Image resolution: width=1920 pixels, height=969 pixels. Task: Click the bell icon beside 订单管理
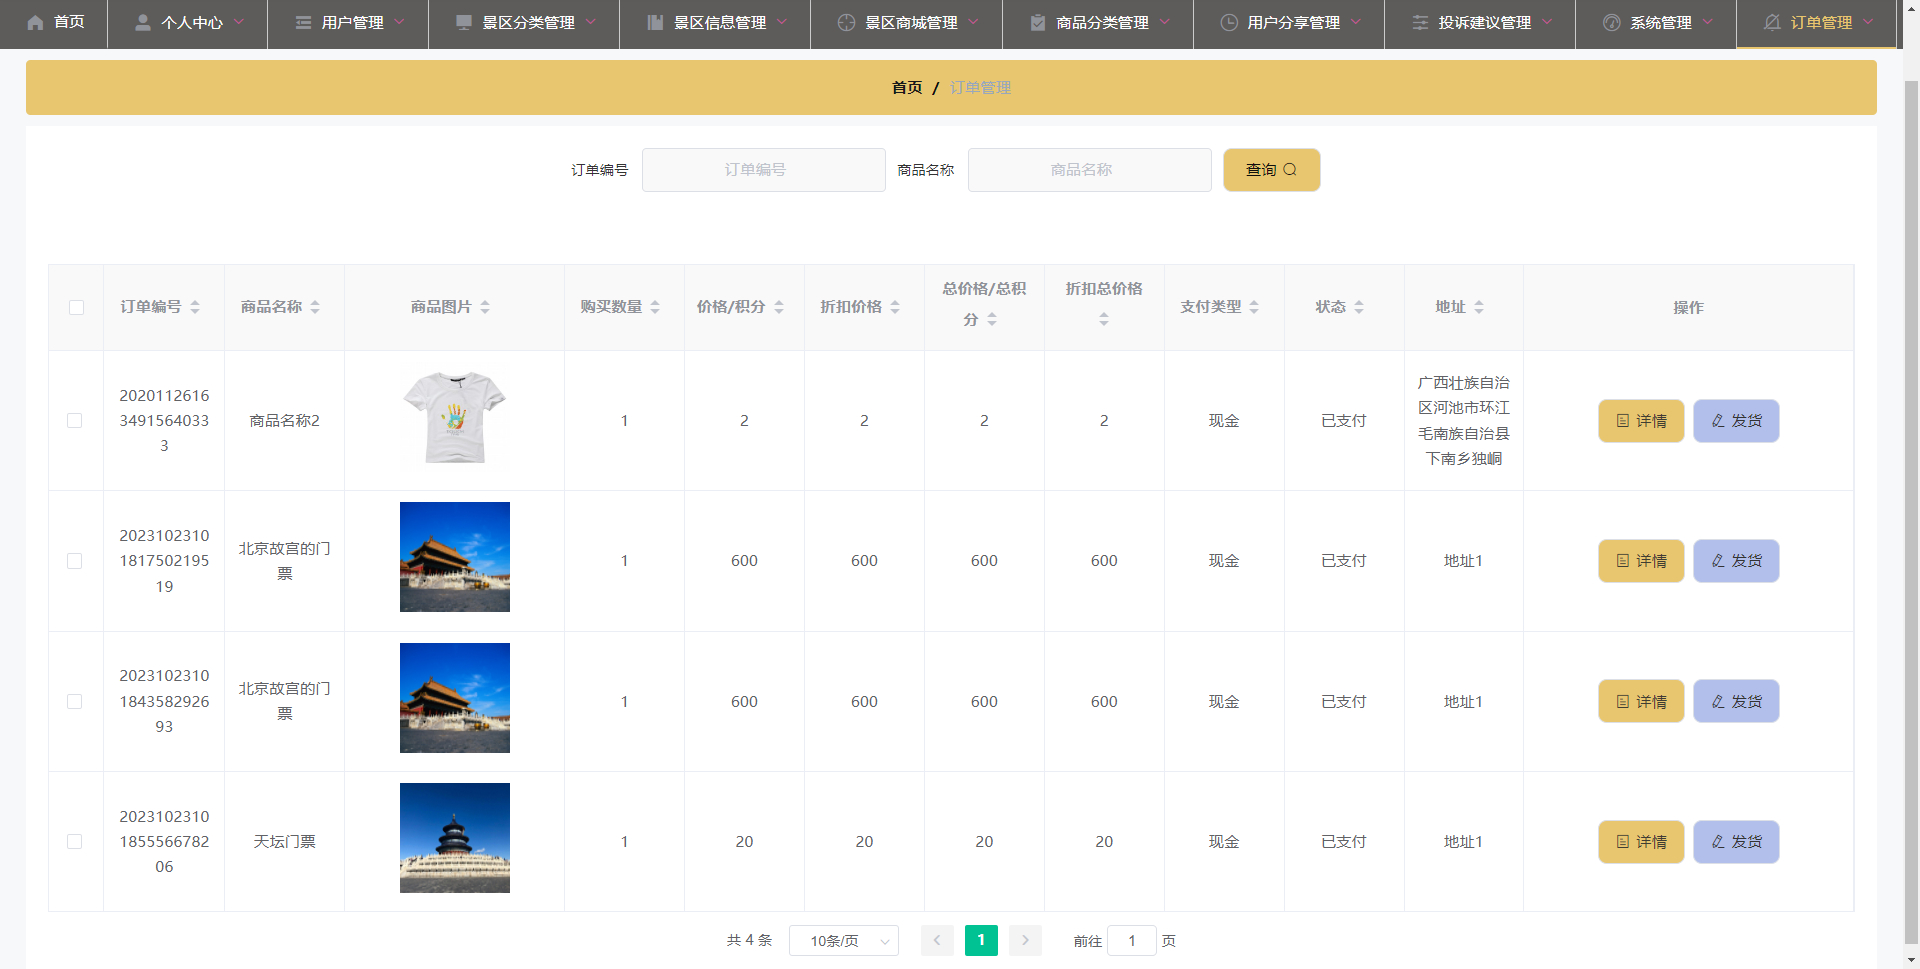(1772, 22)
